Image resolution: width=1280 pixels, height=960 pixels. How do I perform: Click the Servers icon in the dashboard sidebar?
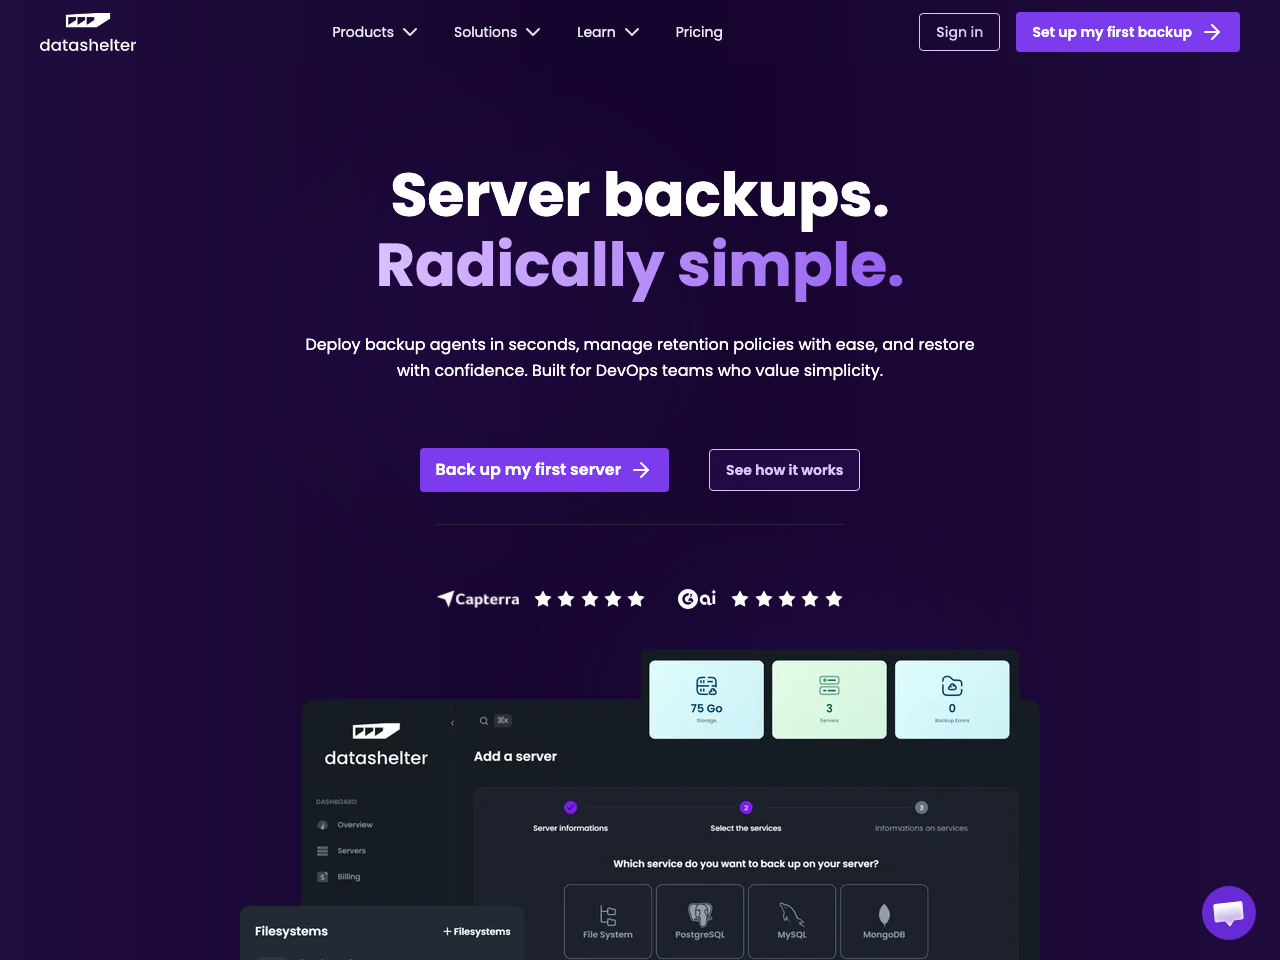[324, 850]
